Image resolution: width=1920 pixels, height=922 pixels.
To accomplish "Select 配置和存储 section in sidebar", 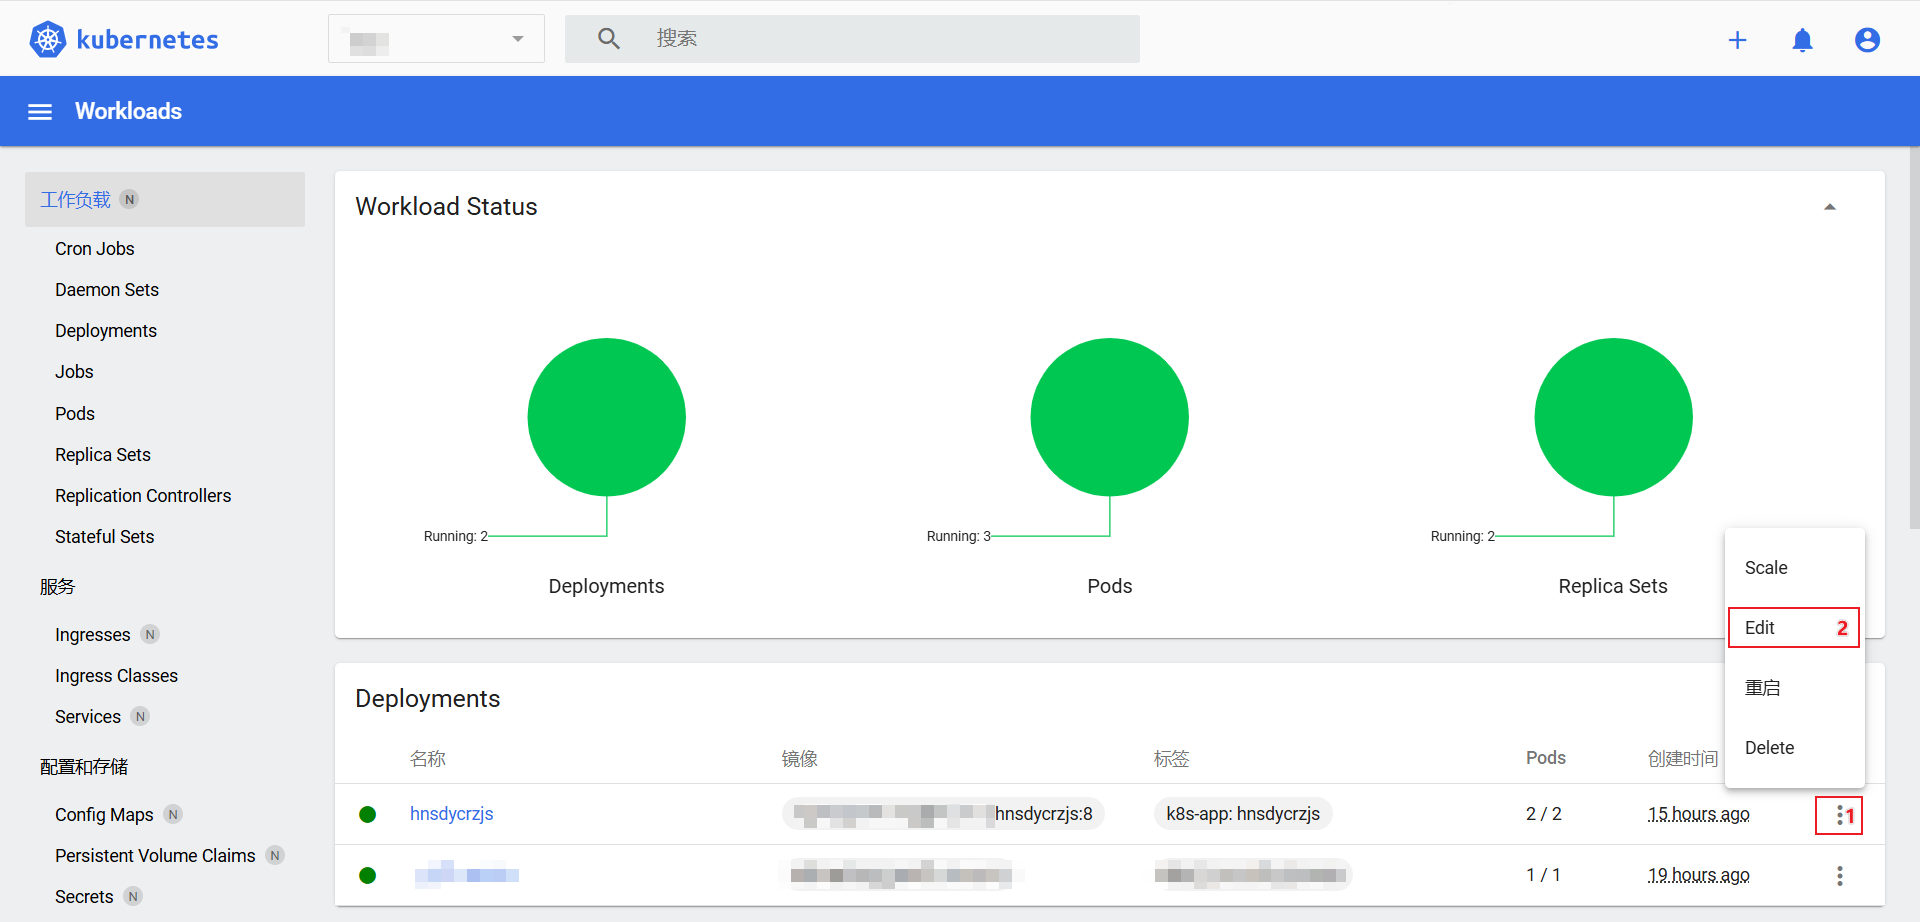I will click(x=84, y=767).
